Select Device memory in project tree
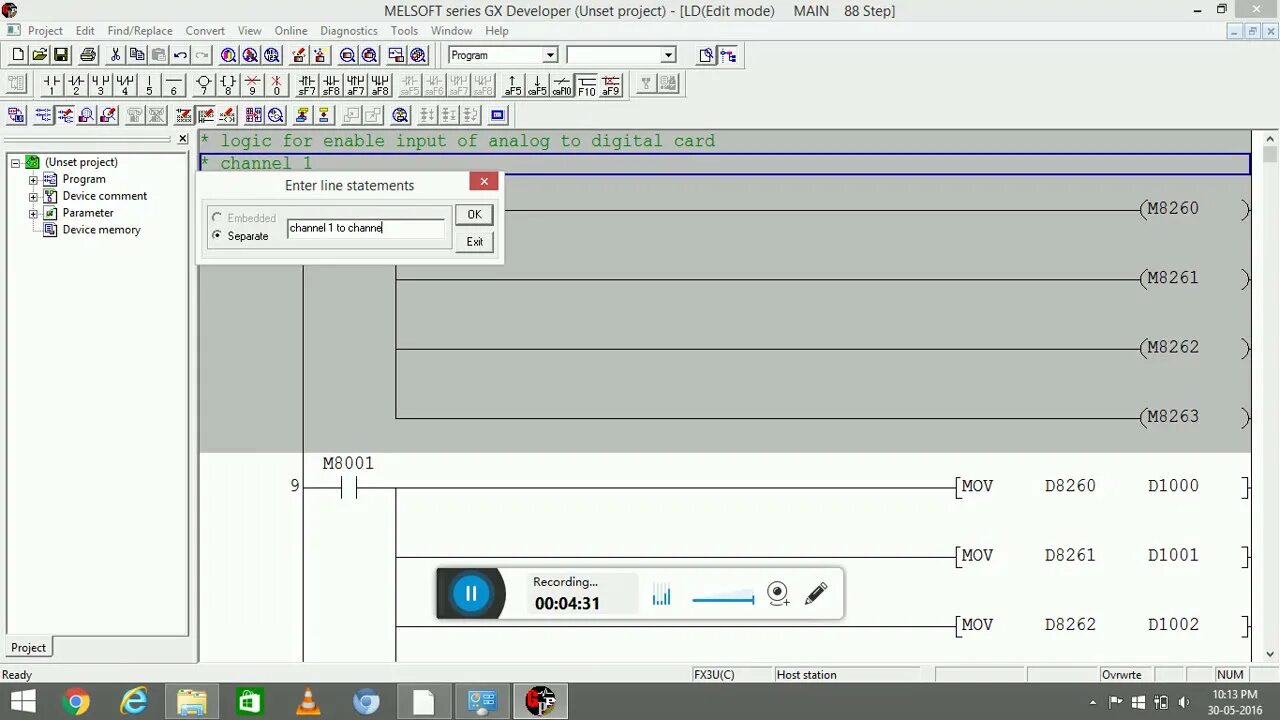Viewport: 1280px width, 720px height. 101,230
